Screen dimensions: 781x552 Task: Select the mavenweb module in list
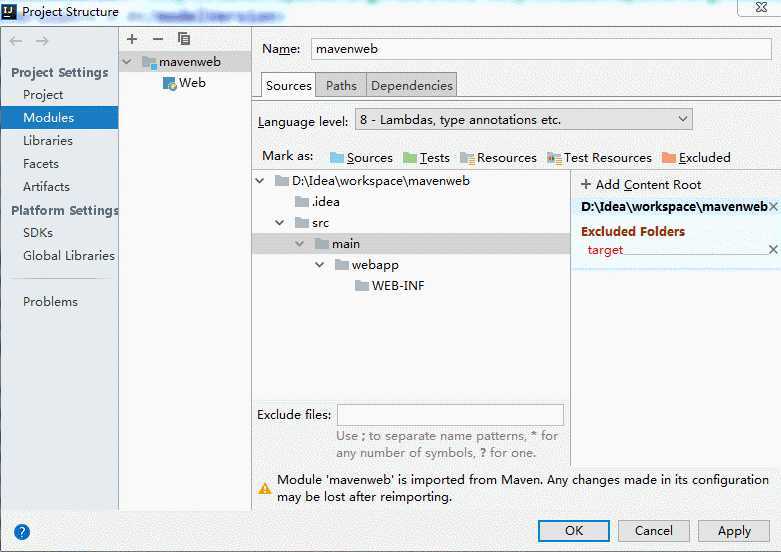(185, 62)
